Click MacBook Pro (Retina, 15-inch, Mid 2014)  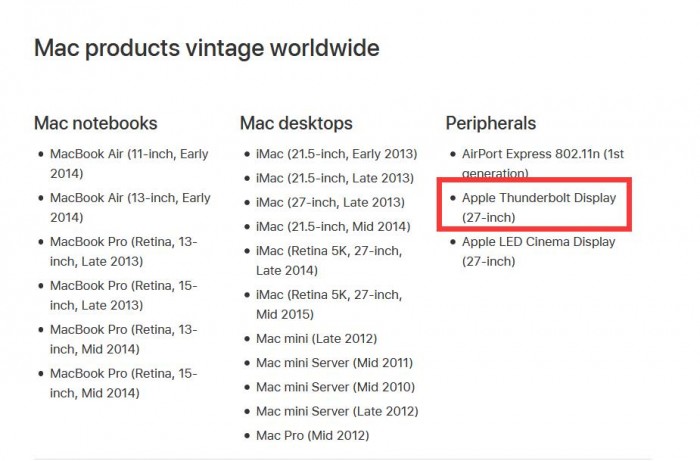[x=123, y=383]
